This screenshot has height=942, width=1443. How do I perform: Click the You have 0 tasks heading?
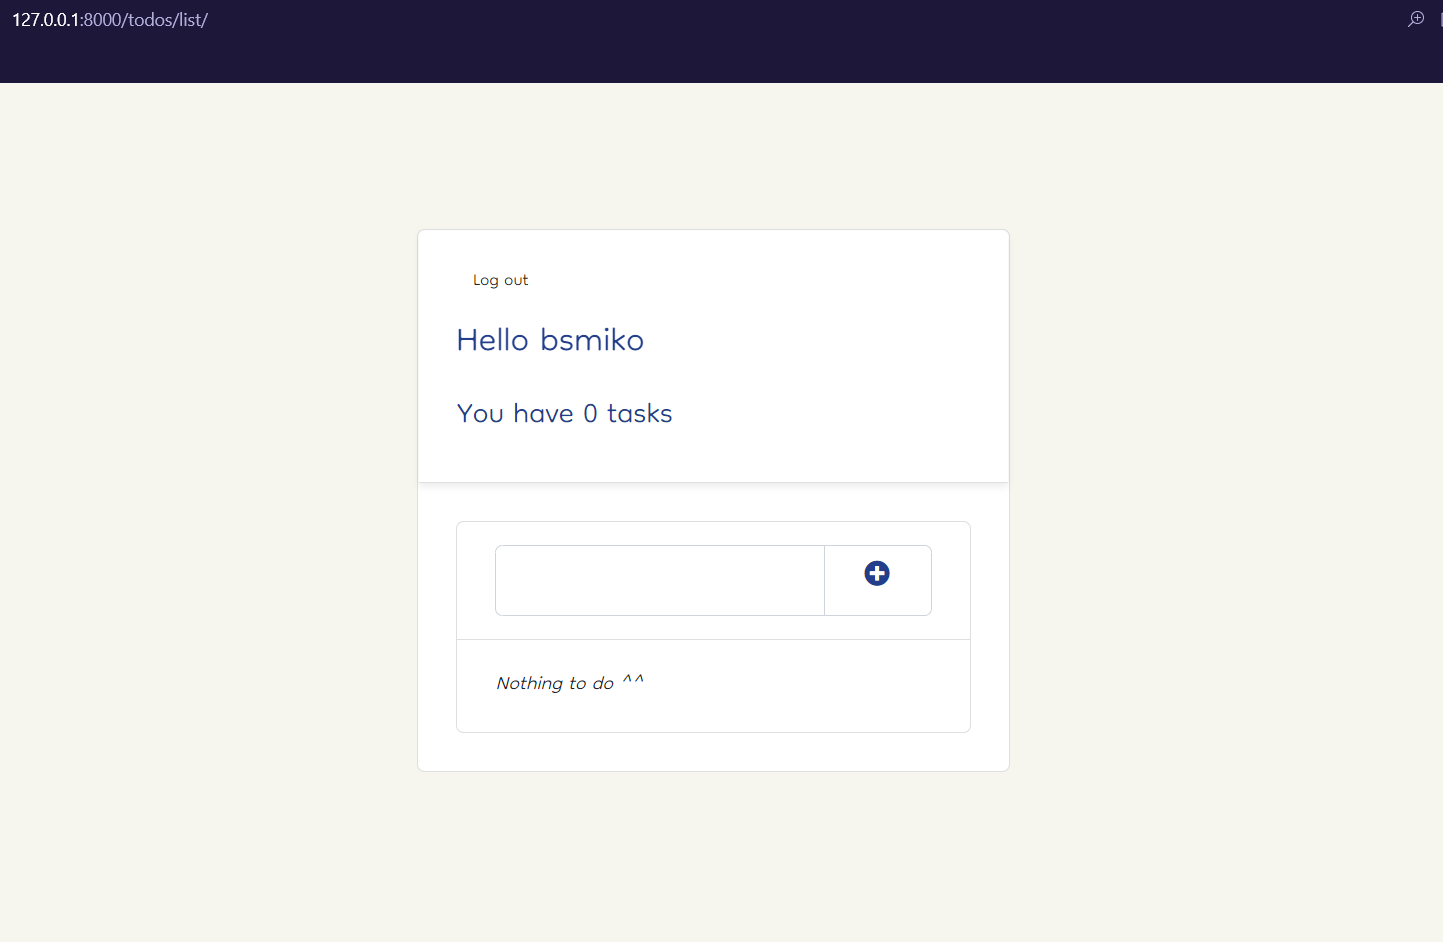[x=564, y=412]
